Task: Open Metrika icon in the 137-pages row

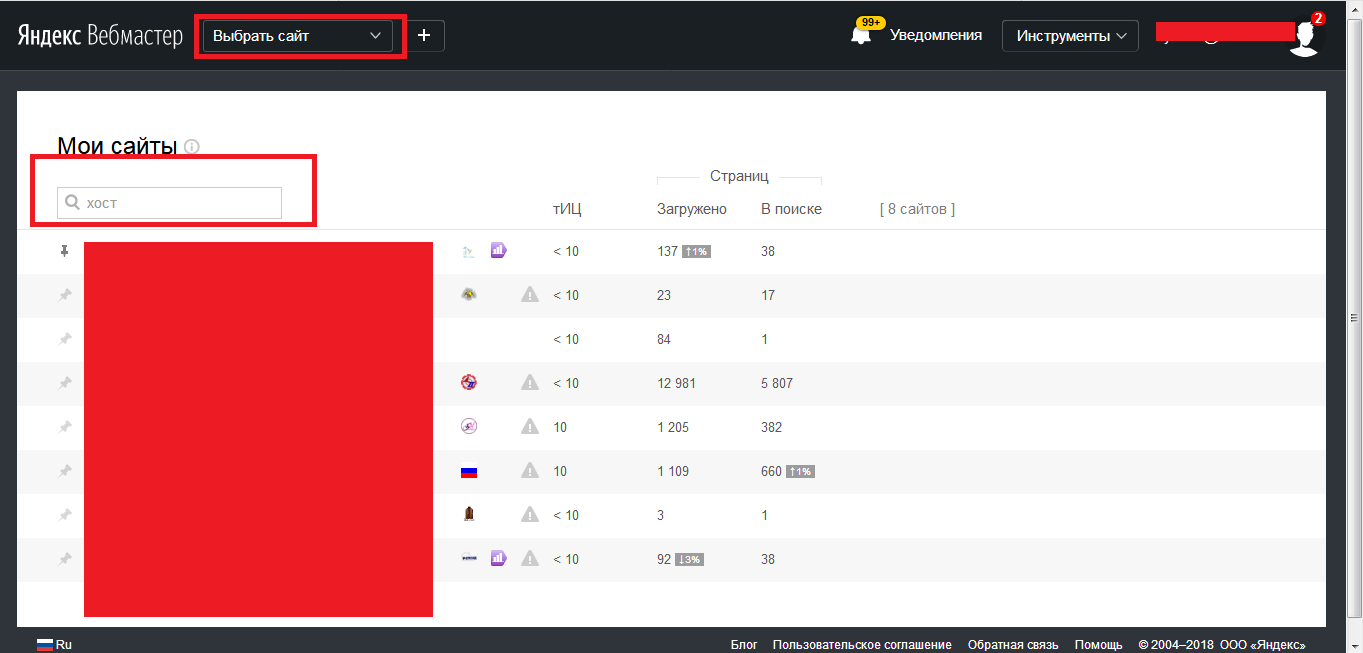Action: pyautogui.click(x=498, y=251)
